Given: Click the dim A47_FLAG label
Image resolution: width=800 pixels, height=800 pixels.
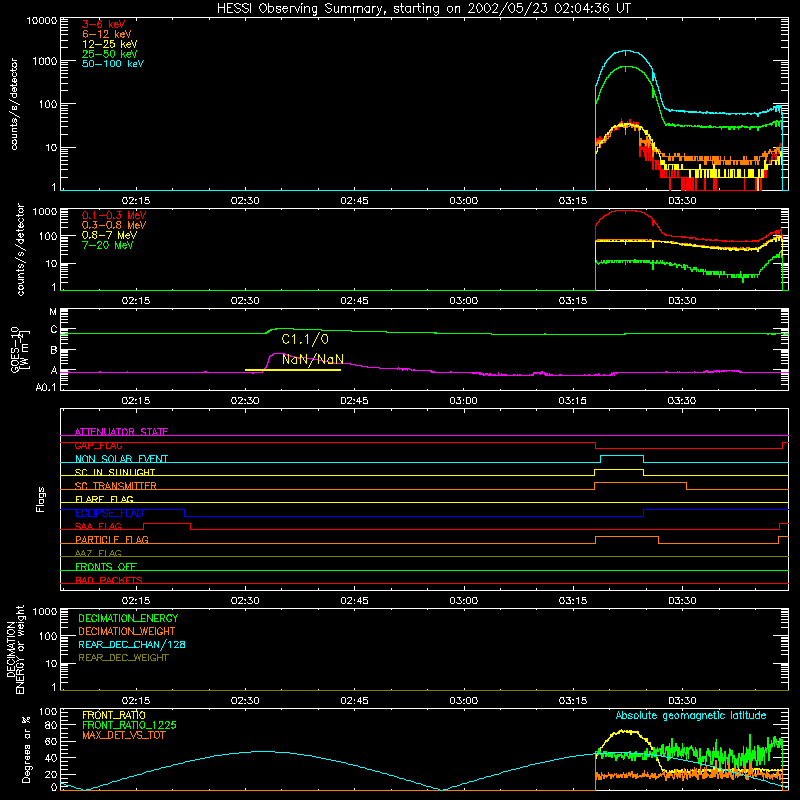Looking at the screenshot, I should tap(98, 553).
